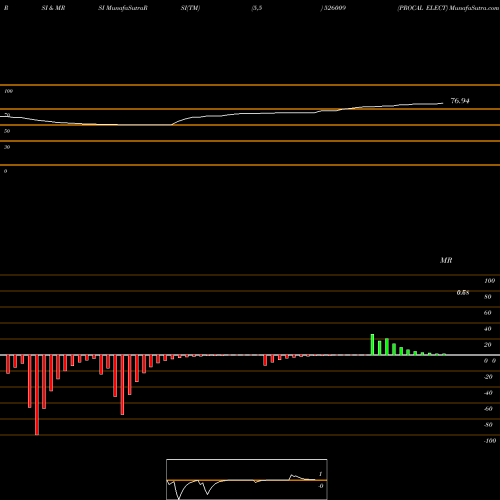Click the "(5,5" parameter text
Screen dimensions: 500x500
pyautogui.click(x=257, y=8)
